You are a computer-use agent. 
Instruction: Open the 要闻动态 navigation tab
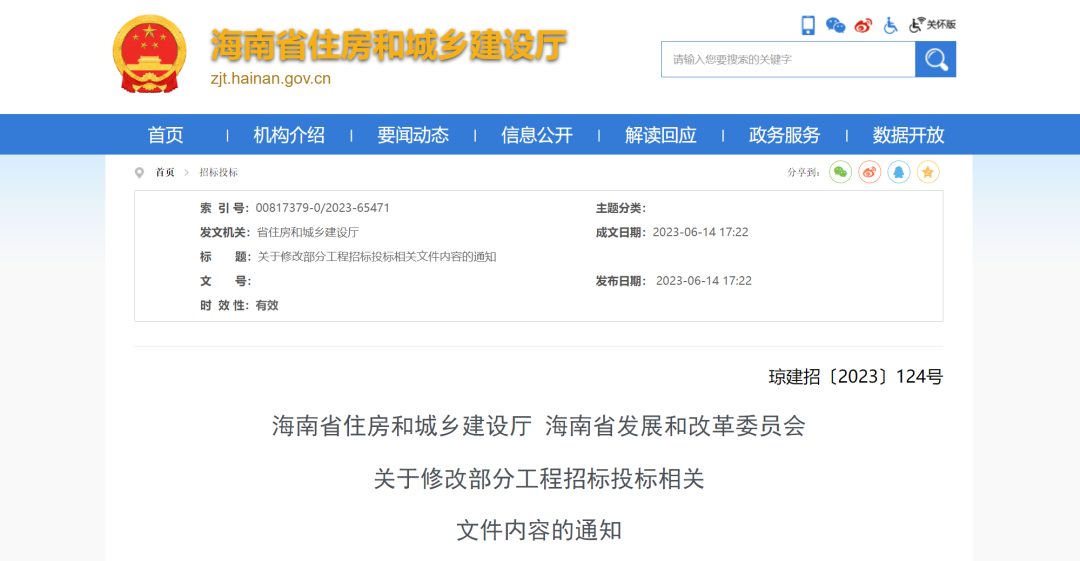tap(413, 135)
